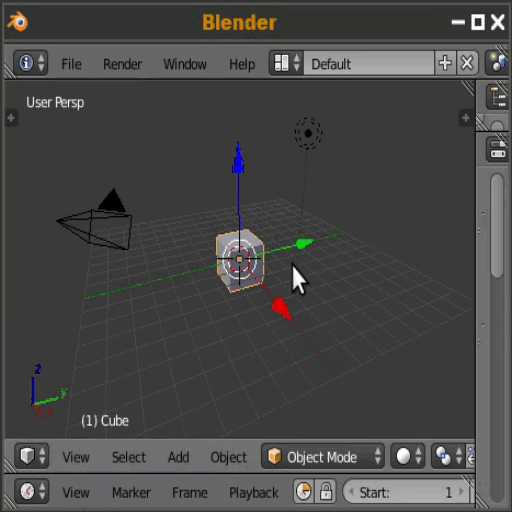The image size is (512, 512).
Task: Open the Window menu
Action: (x=185, y=64)
